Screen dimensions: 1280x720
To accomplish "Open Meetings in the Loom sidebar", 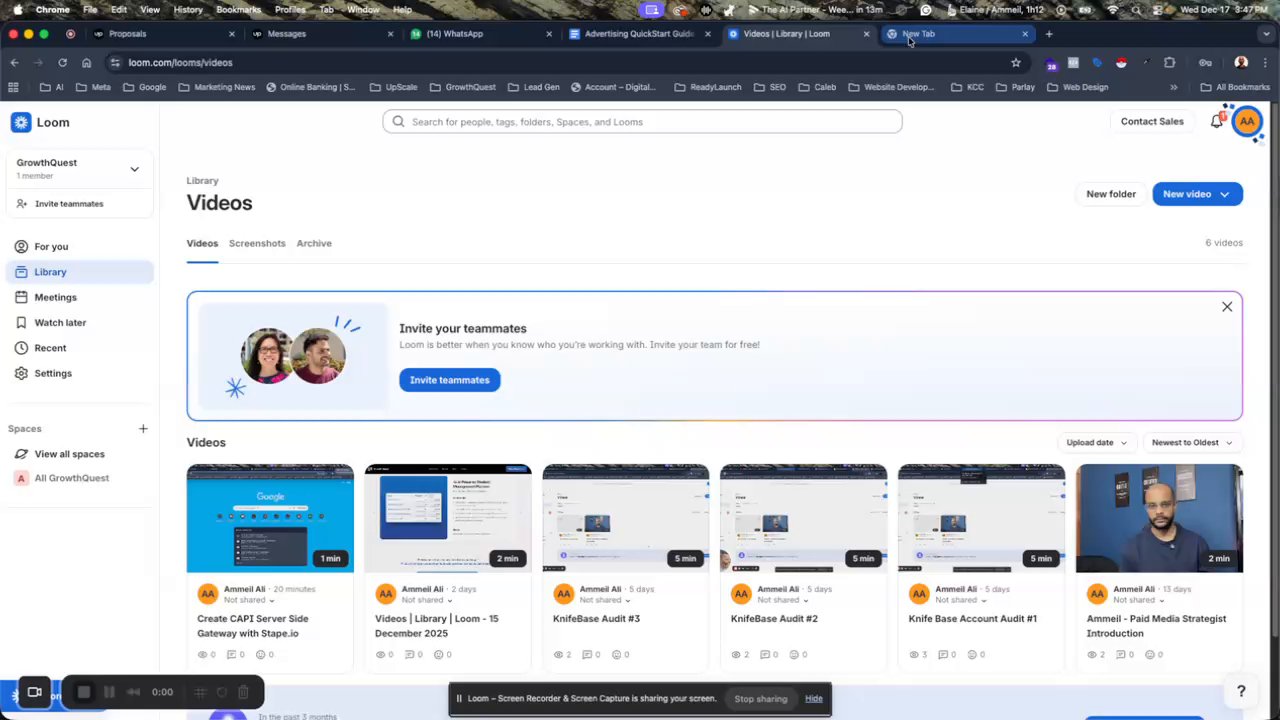I will 55,297.
